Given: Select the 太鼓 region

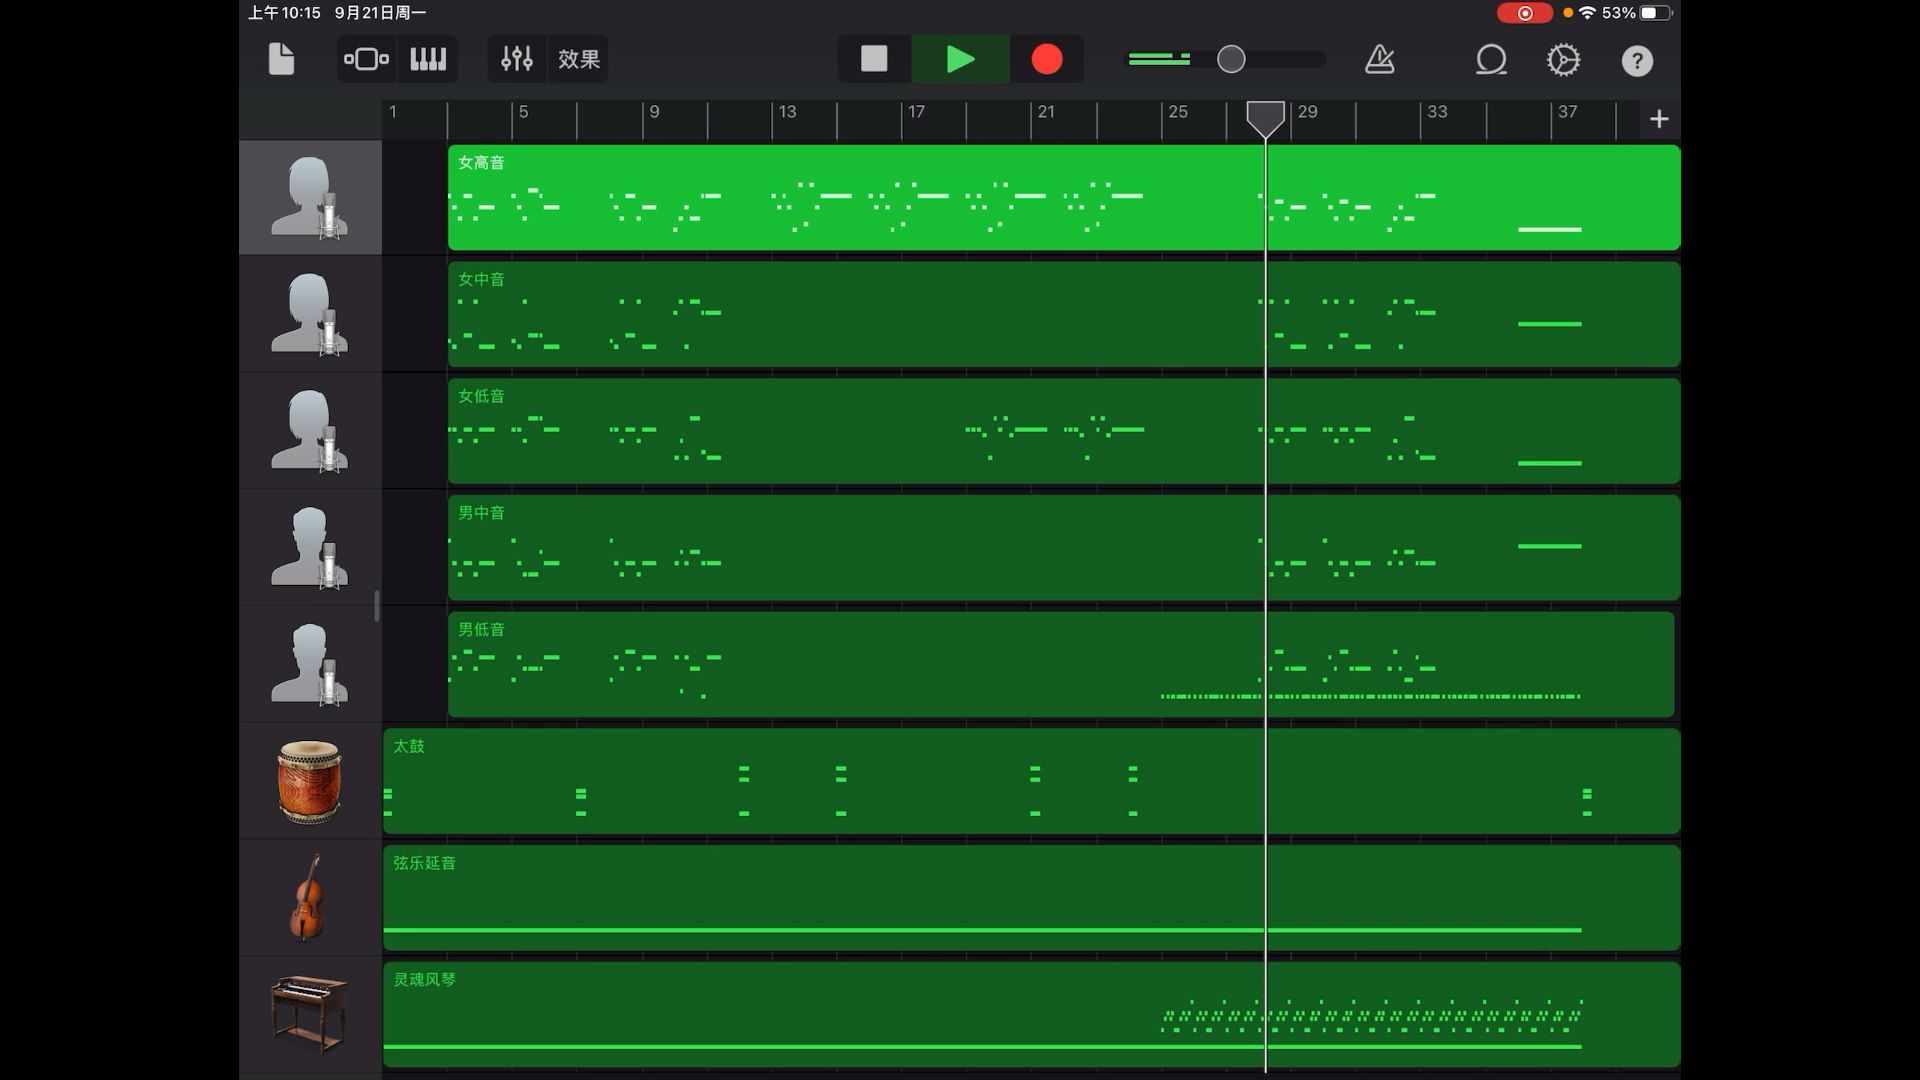Looking at the screenshot, I should pos(1032,782).
